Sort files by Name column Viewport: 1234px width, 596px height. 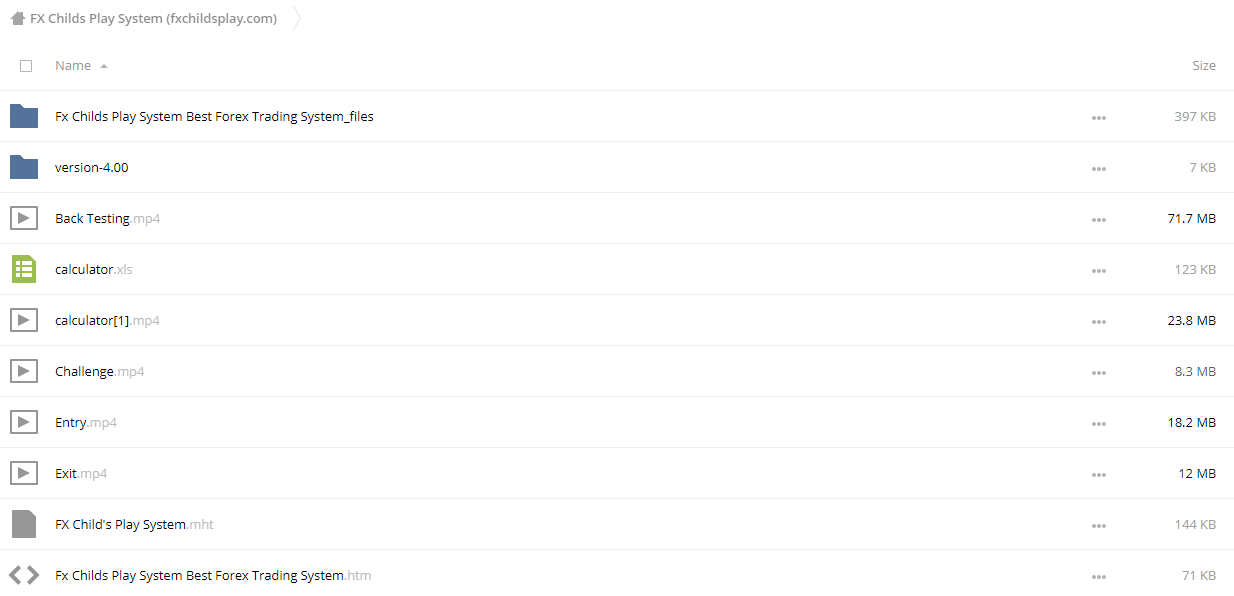point(73,66)
